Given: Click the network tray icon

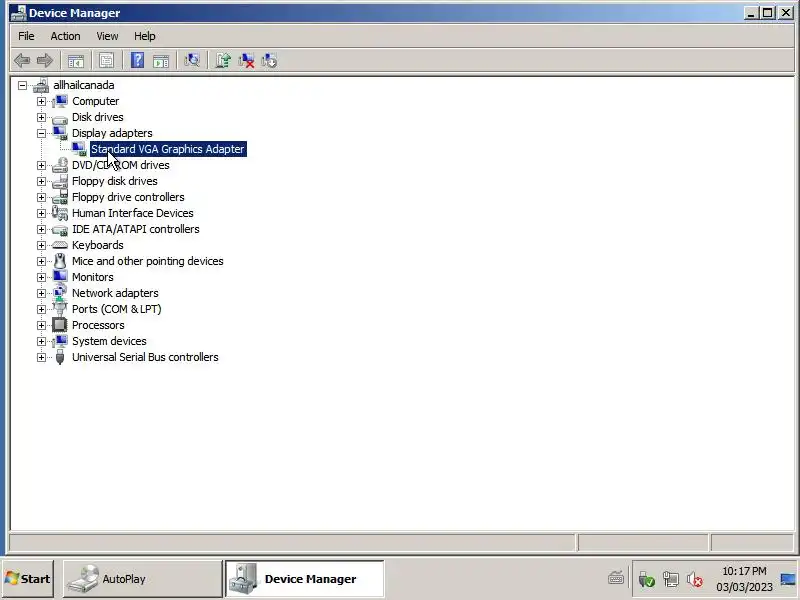Looking at the screenshot, I should [670, 579].
